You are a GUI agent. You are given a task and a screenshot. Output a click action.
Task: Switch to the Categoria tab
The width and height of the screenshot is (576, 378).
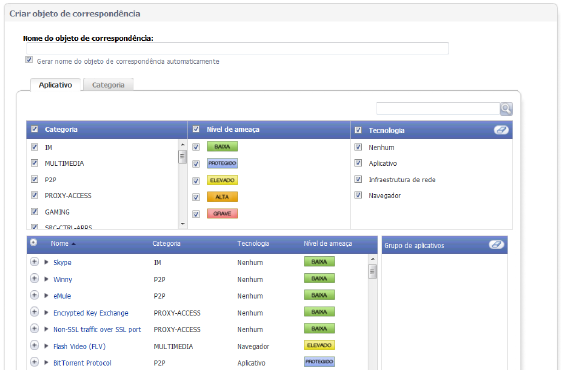tap(108, 85)
